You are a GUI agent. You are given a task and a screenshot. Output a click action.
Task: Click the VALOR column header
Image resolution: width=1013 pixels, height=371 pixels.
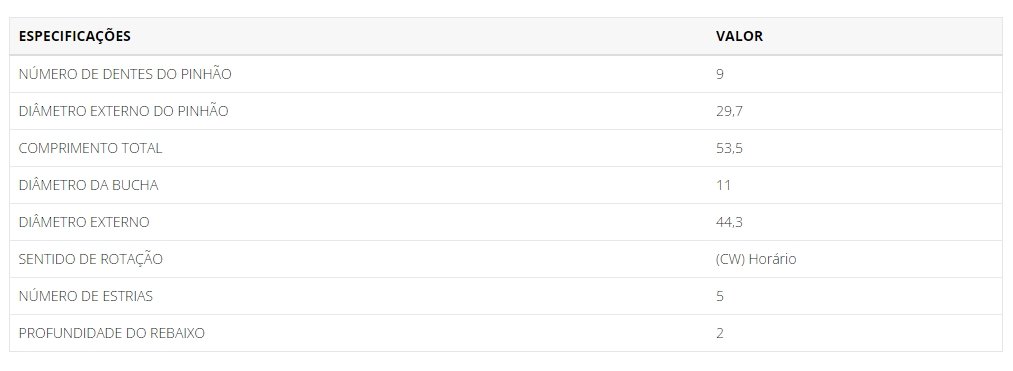pyautogui.click(x=739, y=36)
